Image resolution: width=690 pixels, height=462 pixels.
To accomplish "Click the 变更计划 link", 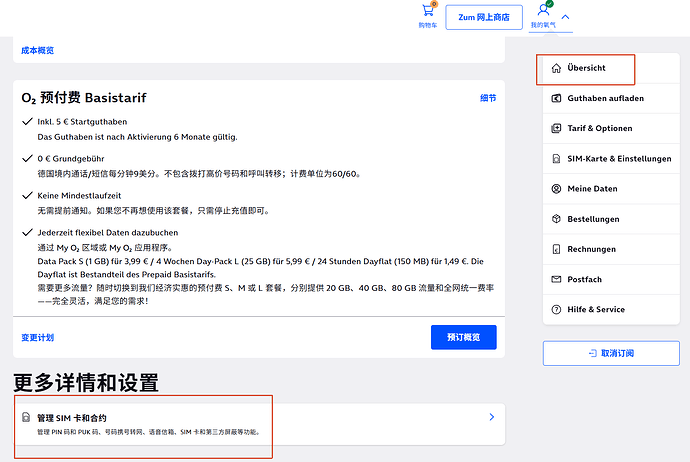I will (x=37, y=337).
